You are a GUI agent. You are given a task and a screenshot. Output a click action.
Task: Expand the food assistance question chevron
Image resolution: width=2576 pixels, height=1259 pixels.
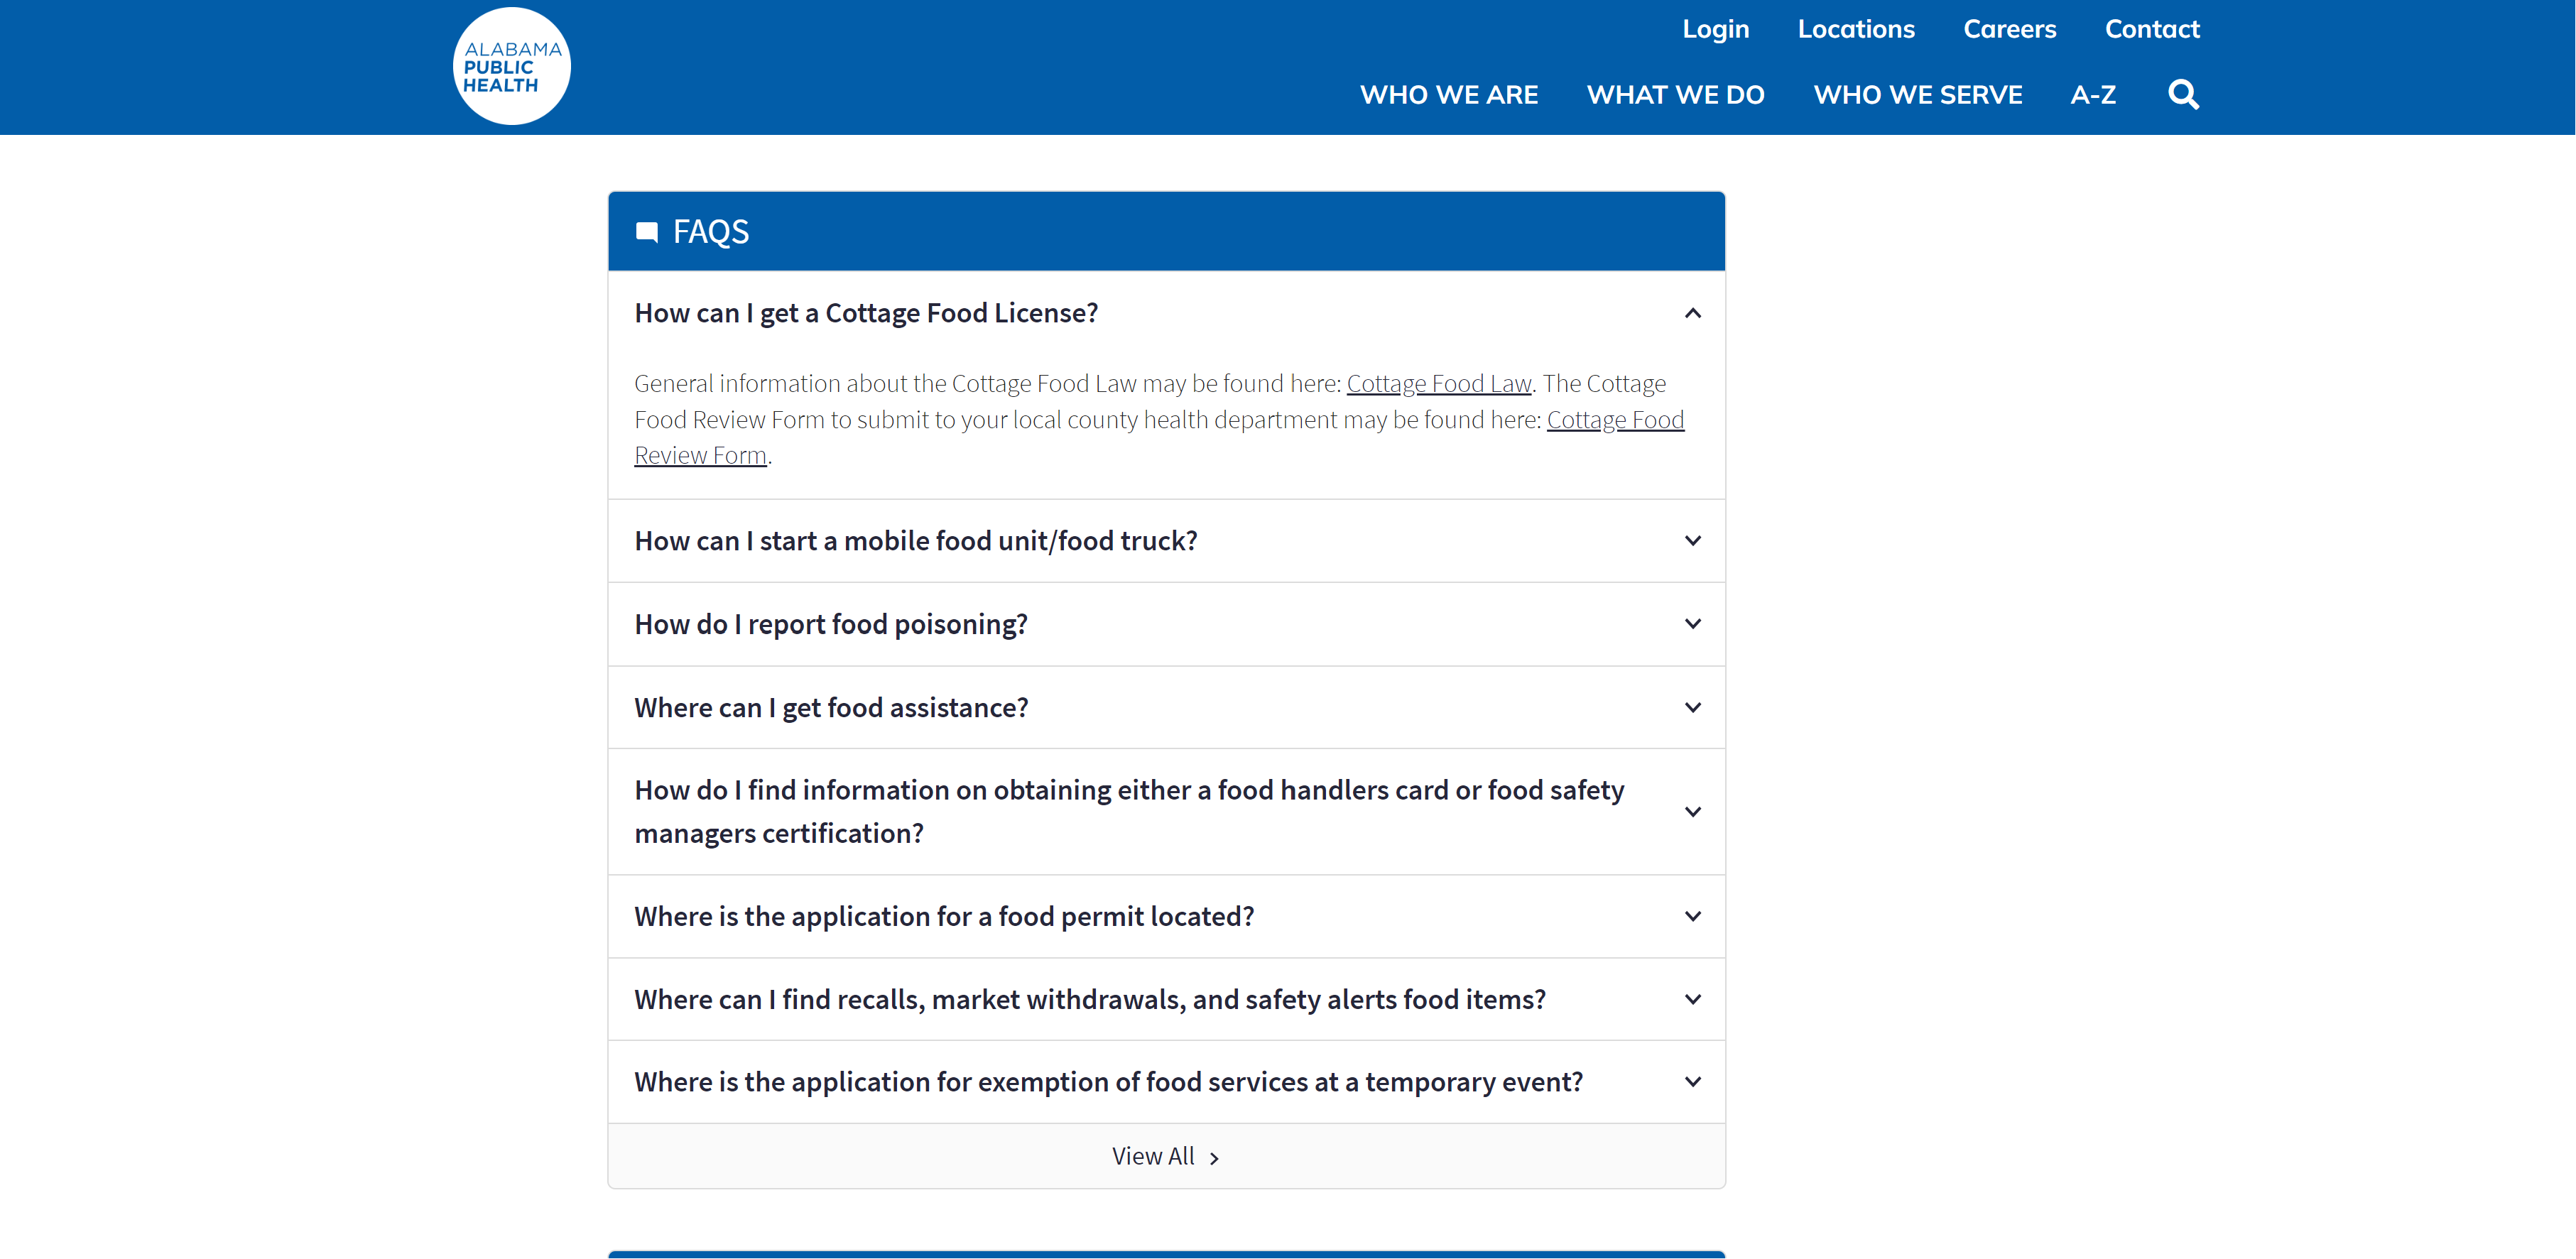click(1692, 708)
